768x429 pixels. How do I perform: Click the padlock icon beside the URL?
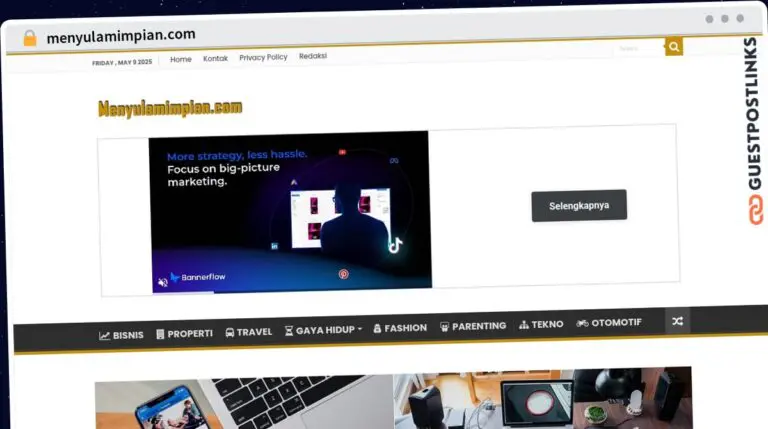point(30,38)
